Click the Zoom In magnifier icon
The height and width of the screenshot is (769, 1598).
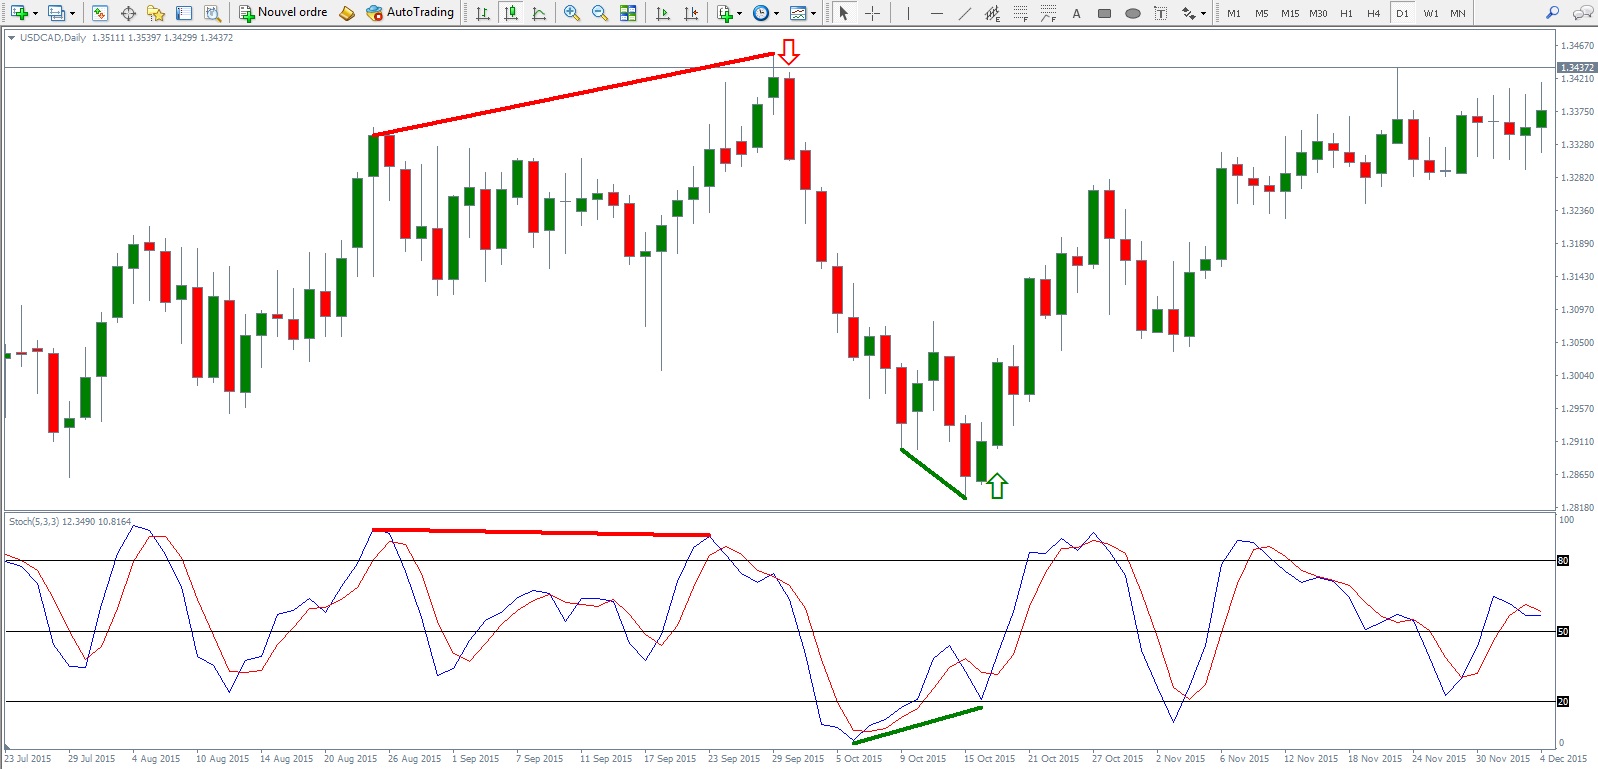point(571,13)
